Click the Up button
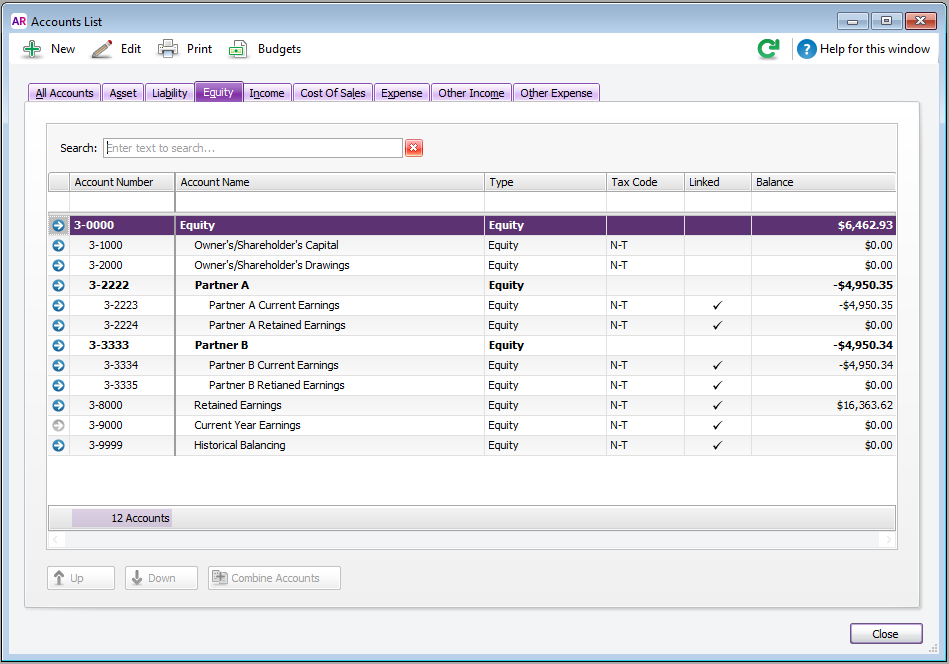The height and width of the screenshot is (664, 949). (80, 578)
